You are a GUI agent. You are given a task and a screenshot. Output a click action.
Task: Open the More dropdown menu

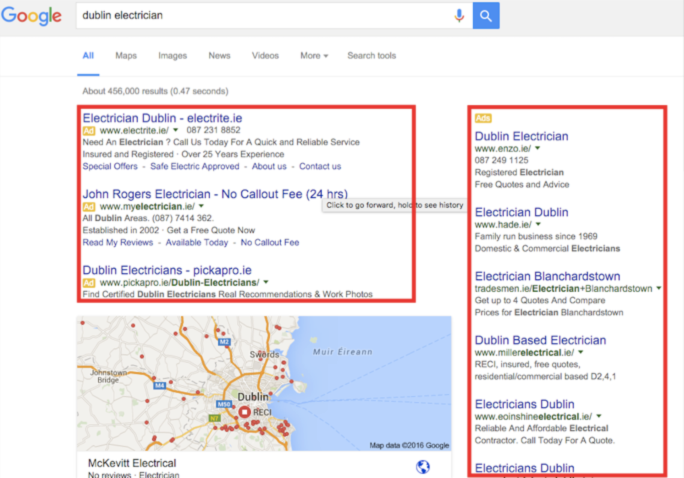pyautogui.click(x=314, y=55)
